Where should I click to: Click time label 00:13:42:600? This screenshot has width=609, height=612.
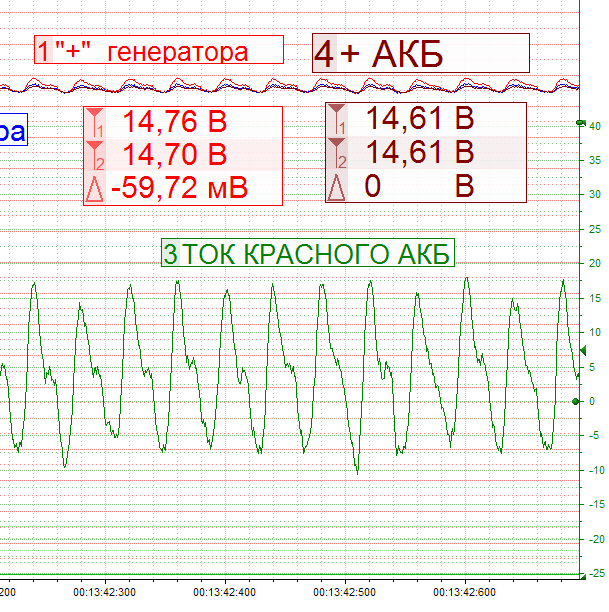465,592
